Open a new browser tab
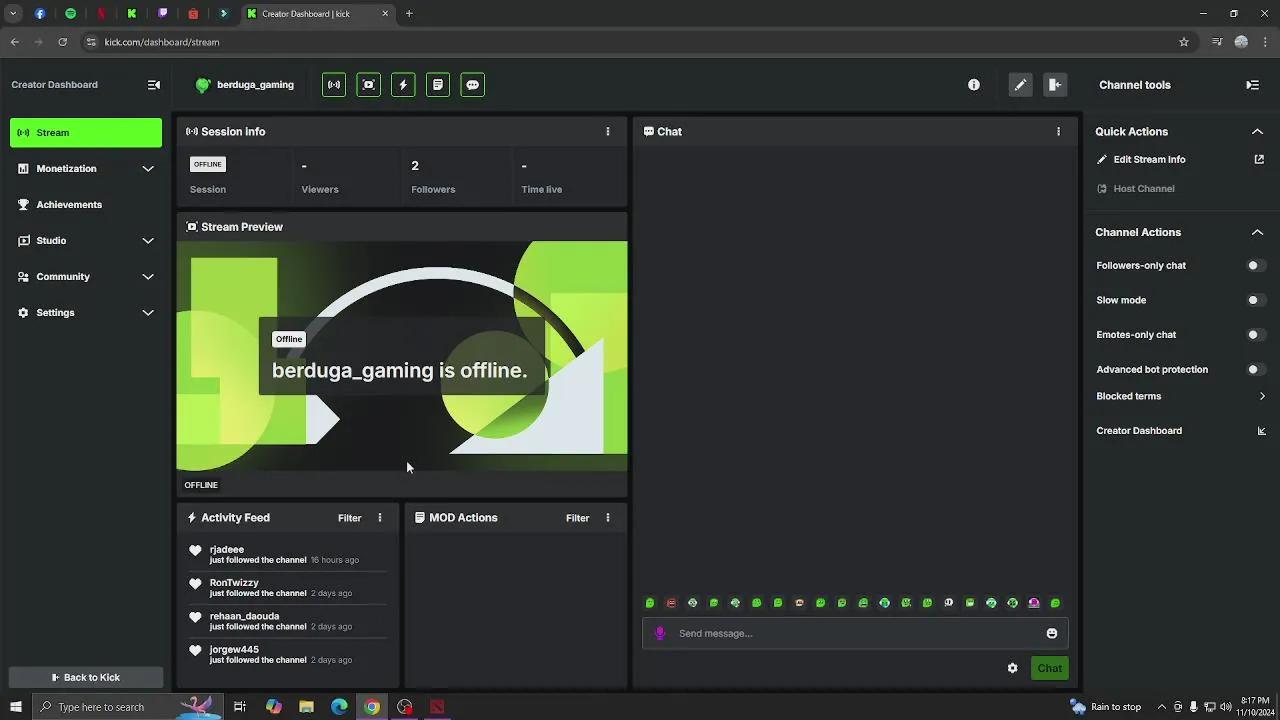1280x720 pixels. click(409, 14)
